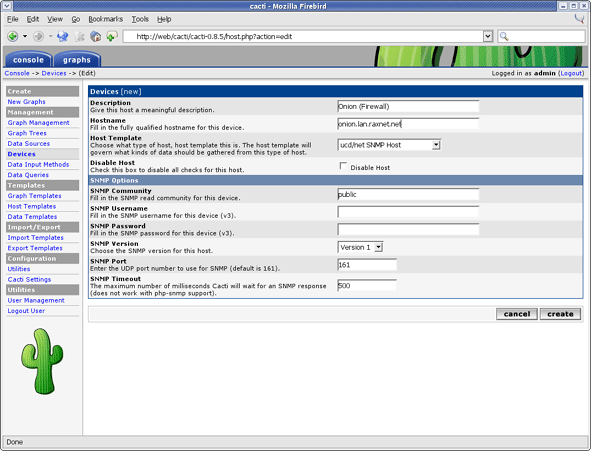The width and height of the screenshot is (591, 451).
Task: Open the Help menu
Action: tap(164, 19)
